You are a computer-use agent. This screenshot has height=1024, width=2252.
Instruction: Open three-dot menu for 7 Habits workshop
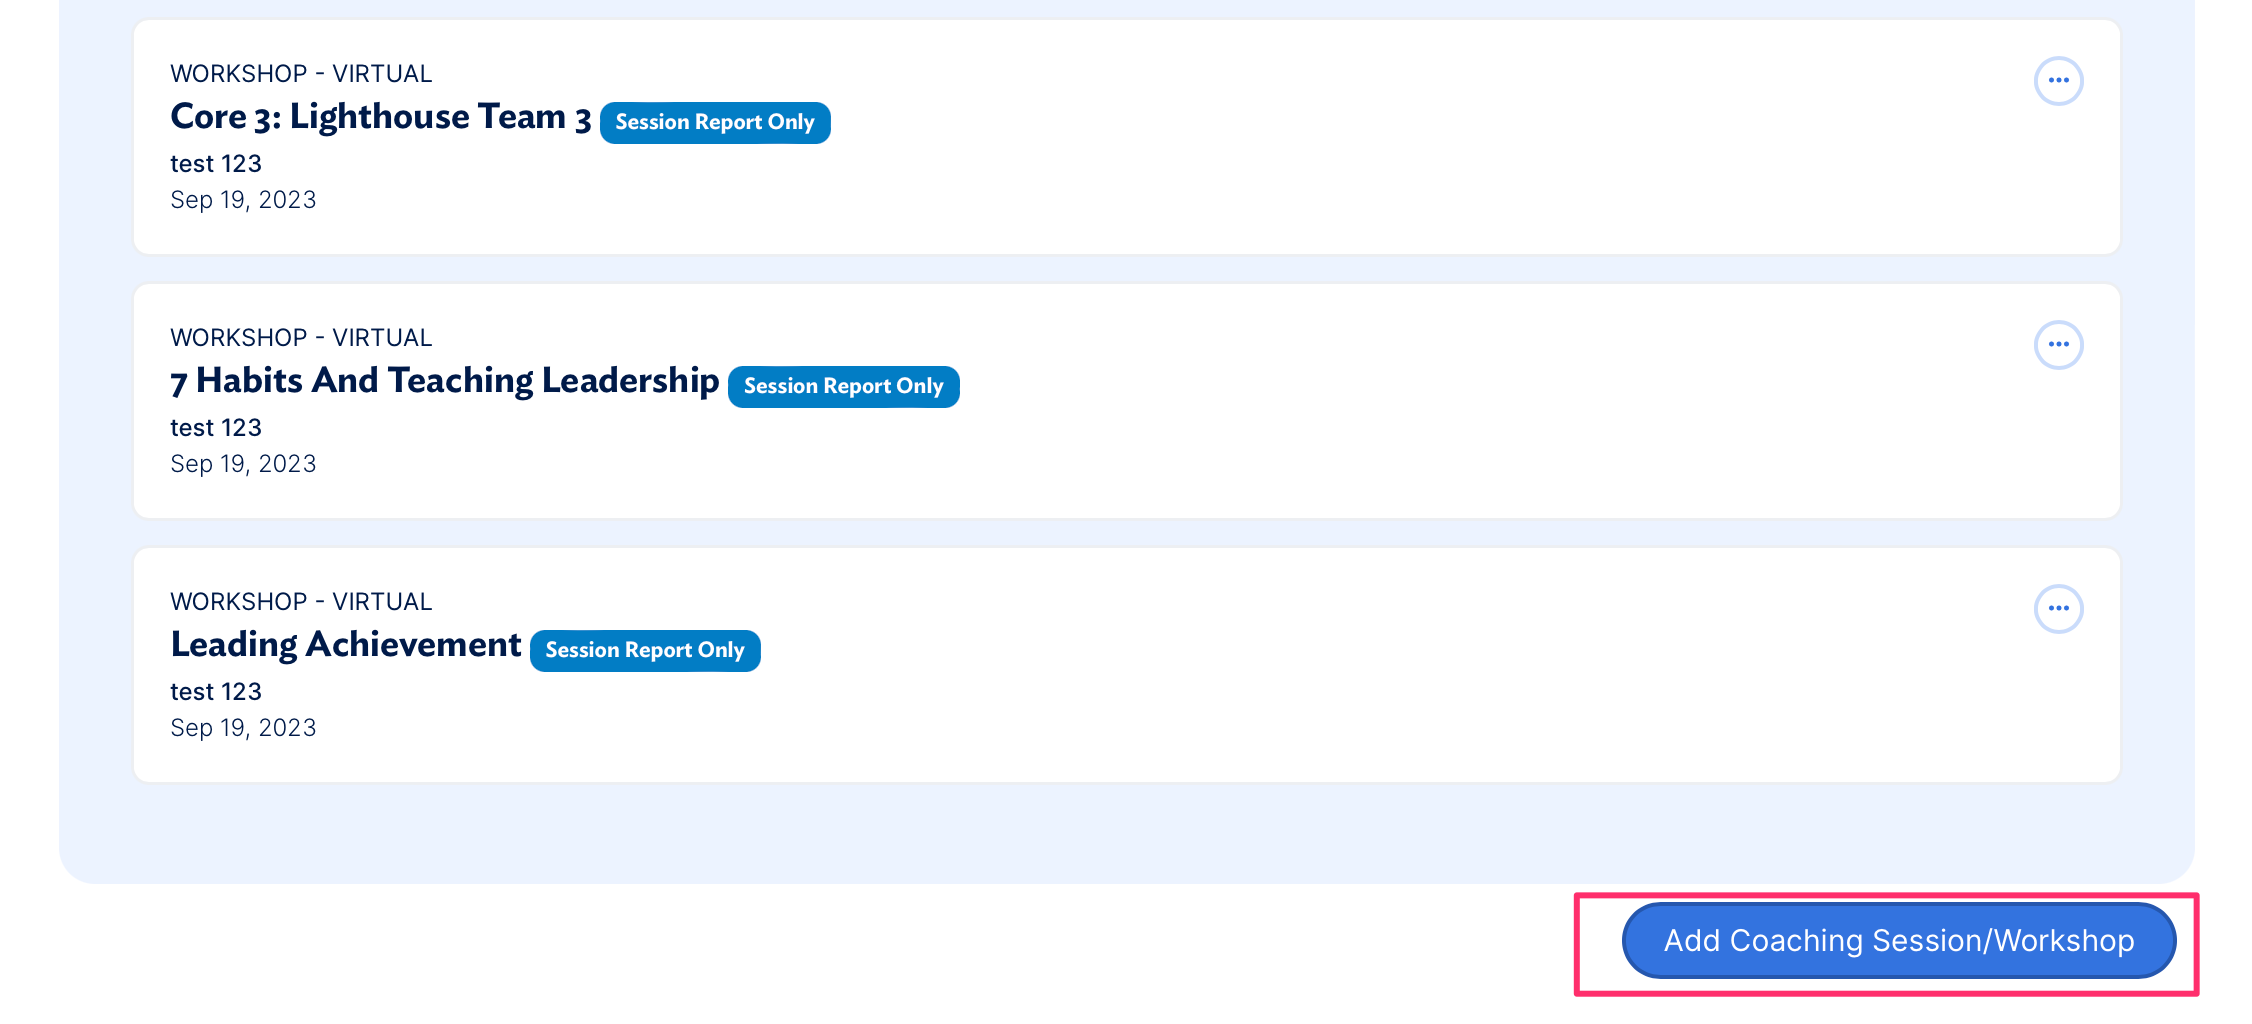[x=2058, y=345]
